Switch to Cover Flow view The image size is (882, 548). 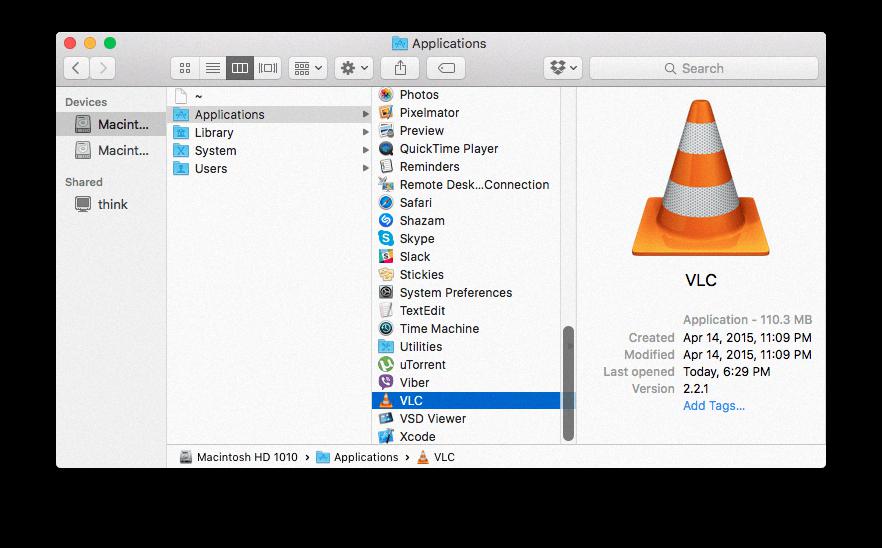[x=268, y=68]
